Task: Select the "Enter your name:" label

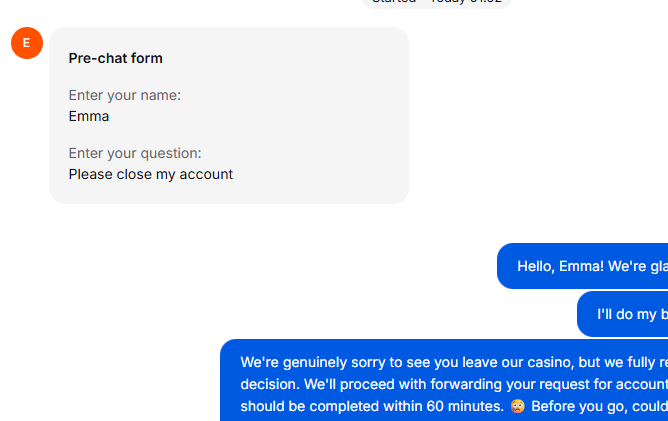Action: [124, 95]
